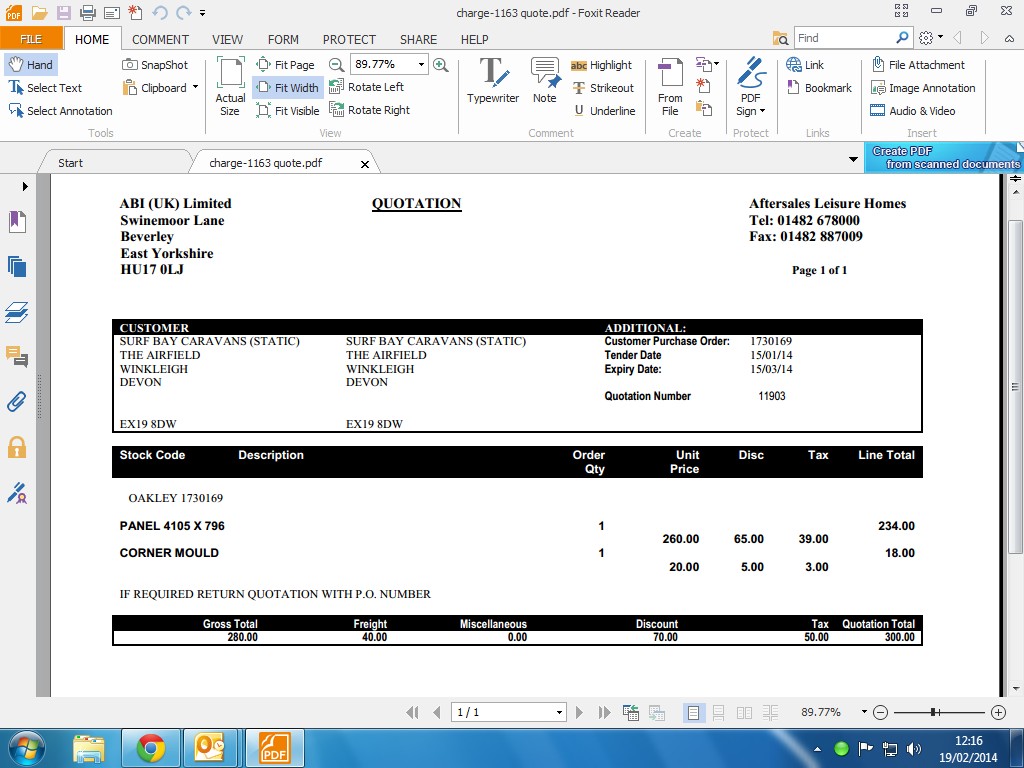1024x768 pixels.
Task: Enable single page view in status bar
Action: click(x=693, y=712)
